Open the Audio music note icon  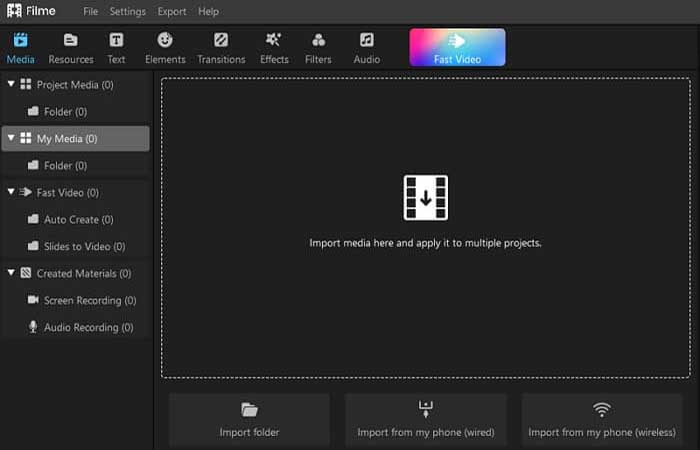pyautogui.click(x=367, y=40)
